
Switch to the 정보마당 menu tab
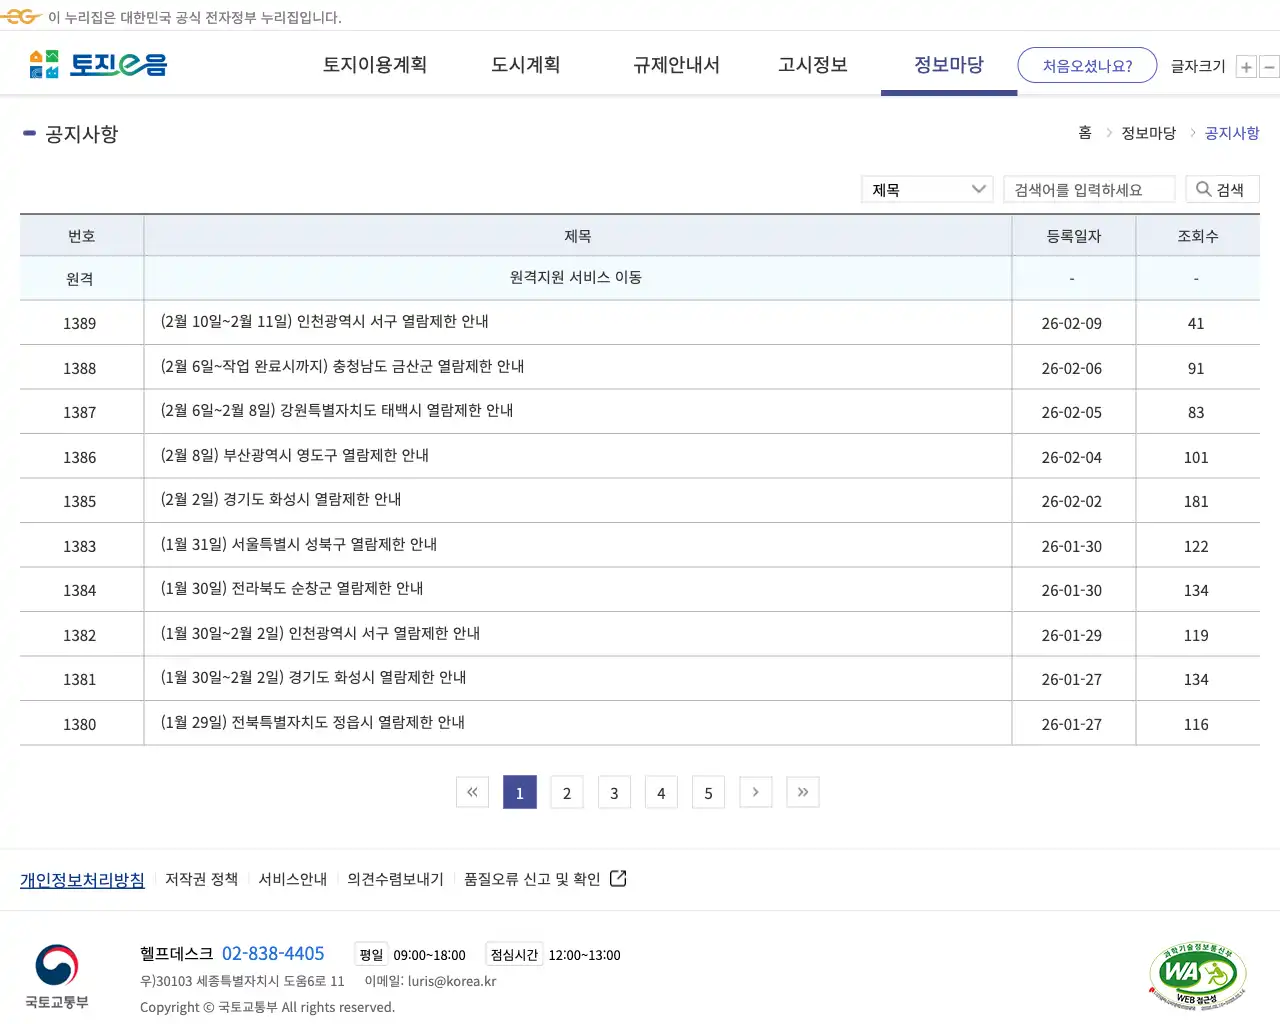947,65
